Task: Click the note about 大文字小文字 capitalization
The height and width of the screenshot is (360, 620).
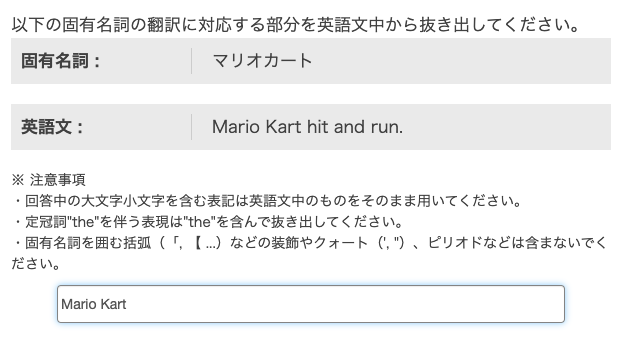Action: pyautogui.click(x=267, y=201)
